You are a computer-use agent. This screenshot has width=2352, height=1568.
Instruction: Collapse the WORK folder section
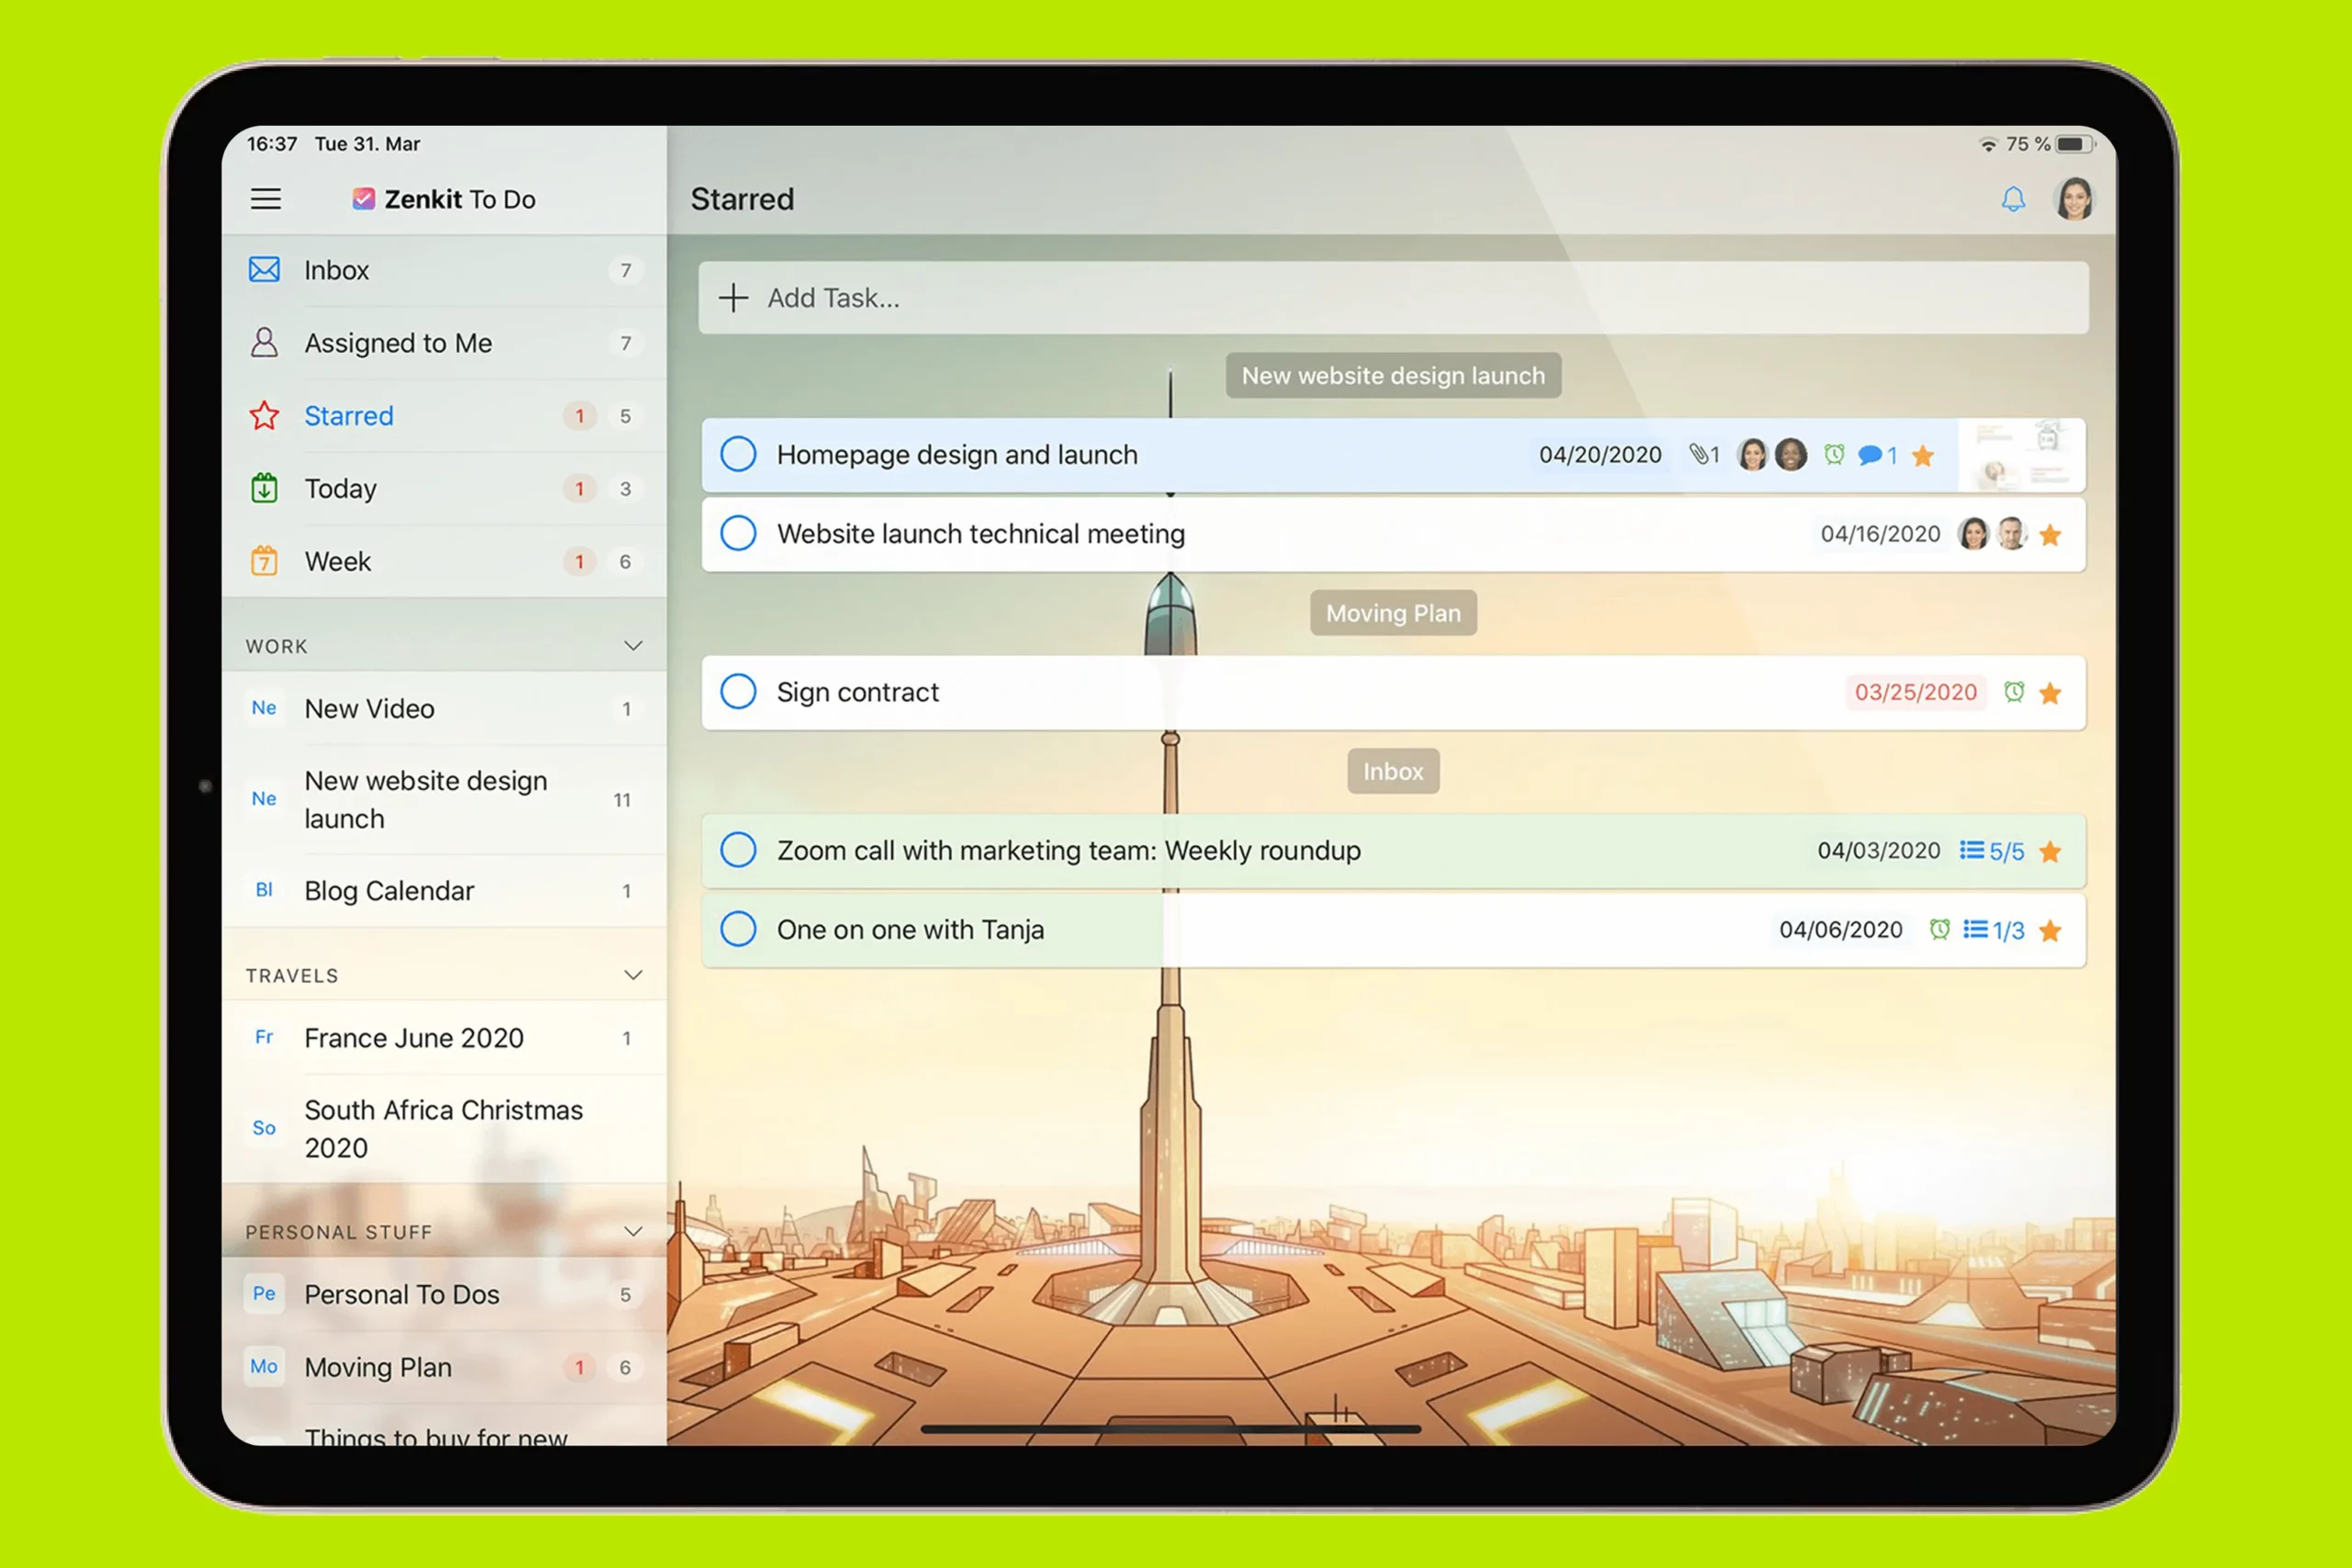click(x=633, y=646)
